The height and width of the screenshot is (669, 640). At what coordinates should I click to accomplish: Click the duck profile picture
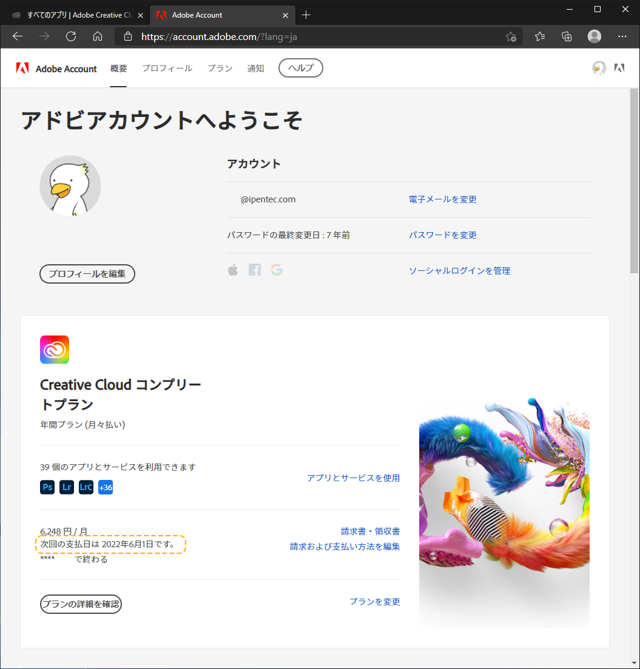tap(70, 186)
